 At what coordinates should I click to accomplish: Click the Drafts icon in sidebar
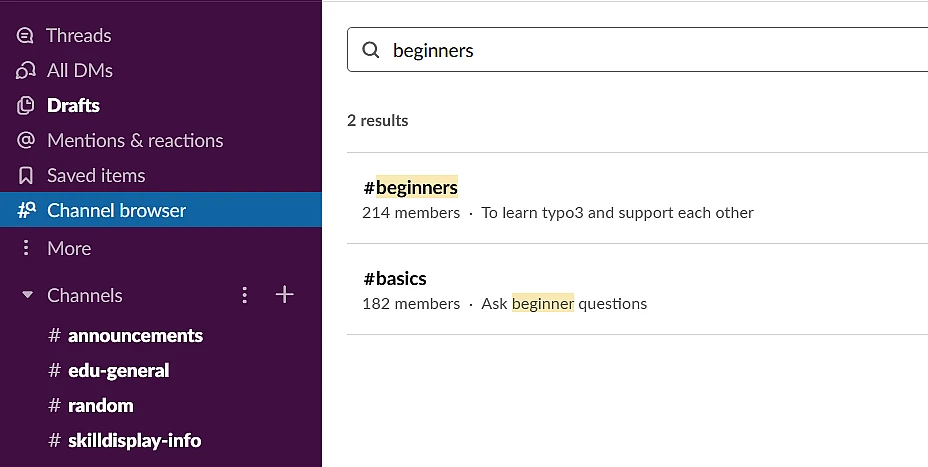(26, 106)
